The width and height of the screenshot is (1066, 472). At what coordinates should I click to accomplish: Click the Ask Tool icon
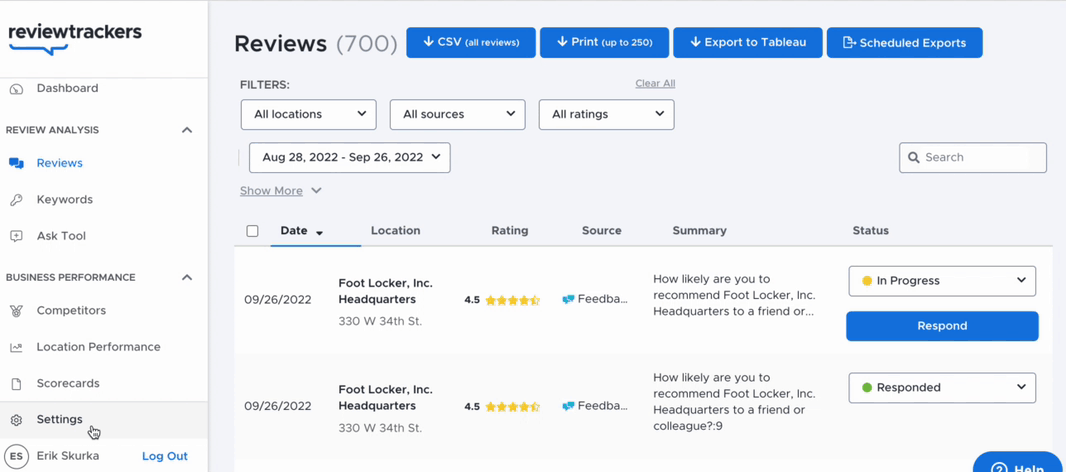pyautogui.click(x=16, y=236)
